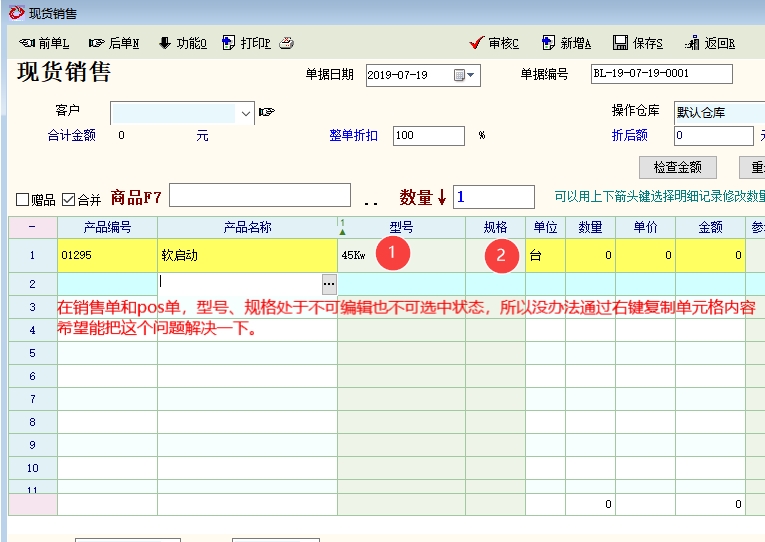
Task: Uncheck the 合并 merge checkbox
Action: (68, 199)
